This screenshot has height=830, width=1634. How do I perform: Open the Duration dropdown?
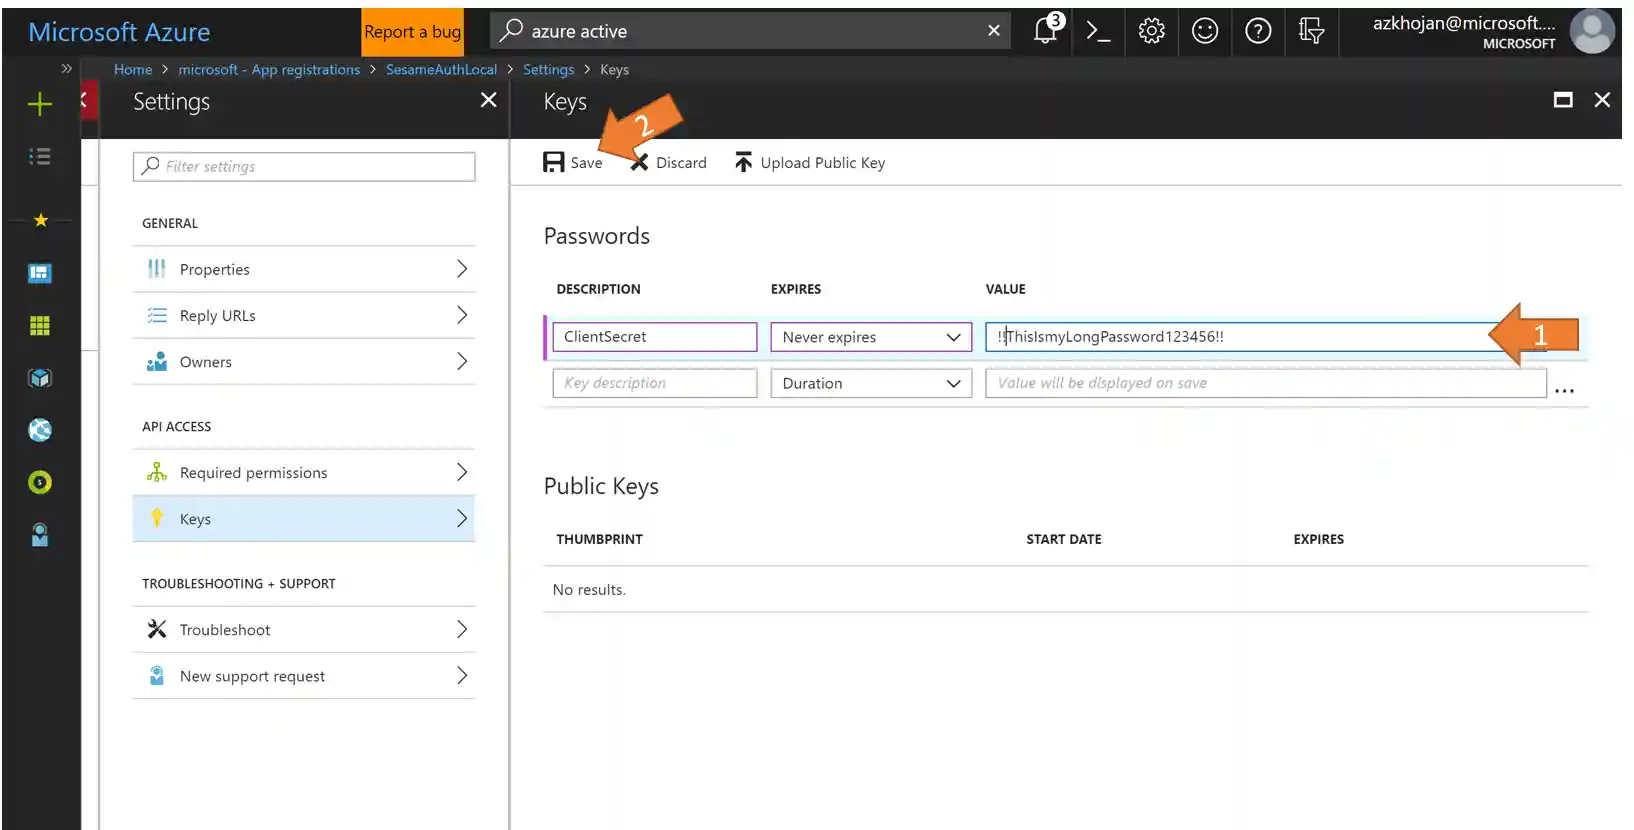click(x=871, y=383)
